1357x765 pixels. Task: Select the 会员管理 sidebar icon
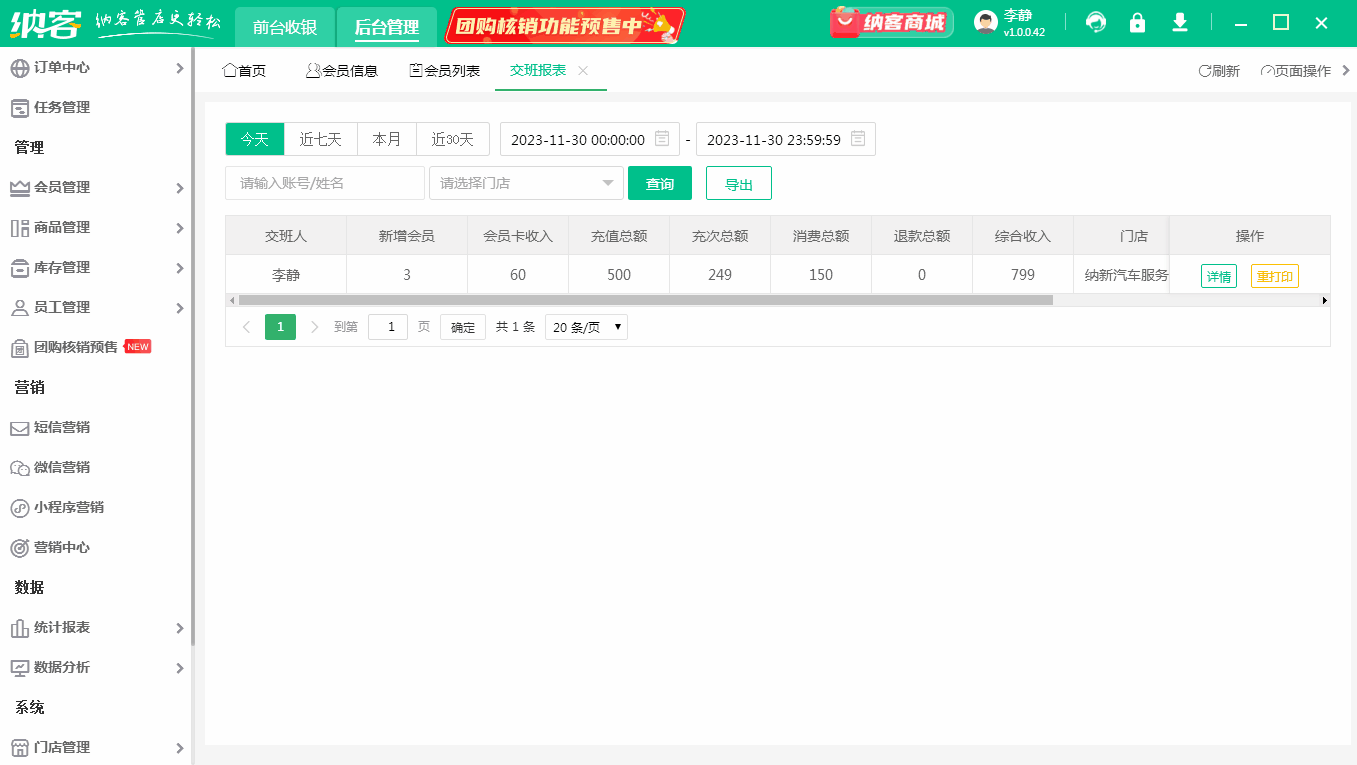23,187
